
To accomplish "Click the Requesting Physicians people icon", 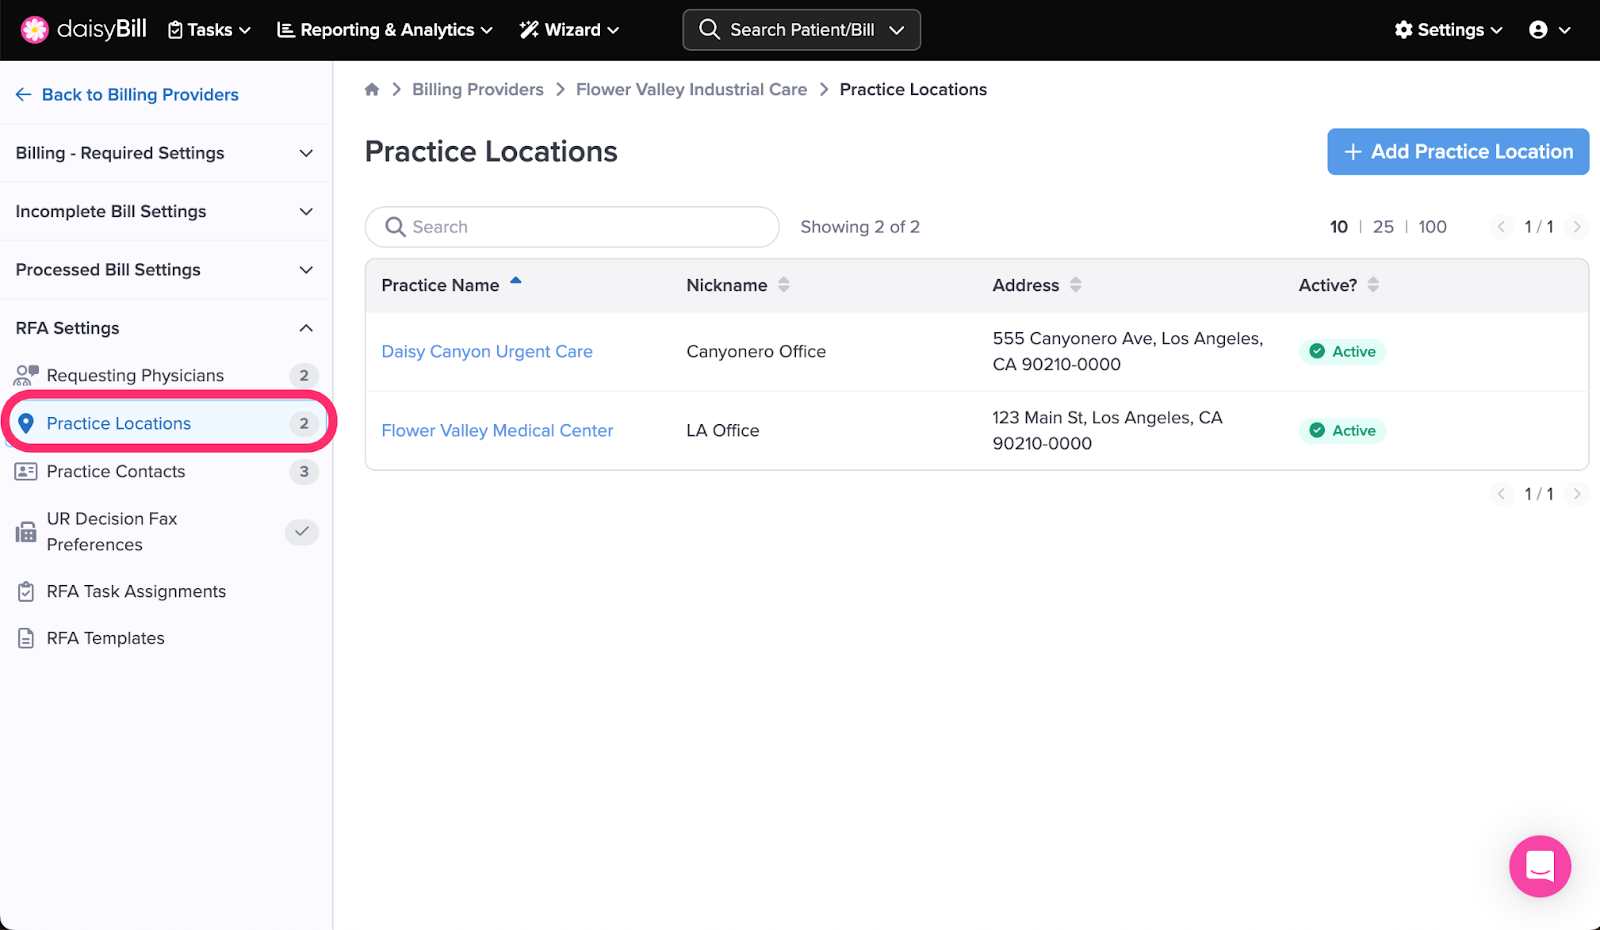I will pyautogui.click(x=26, y=375).
